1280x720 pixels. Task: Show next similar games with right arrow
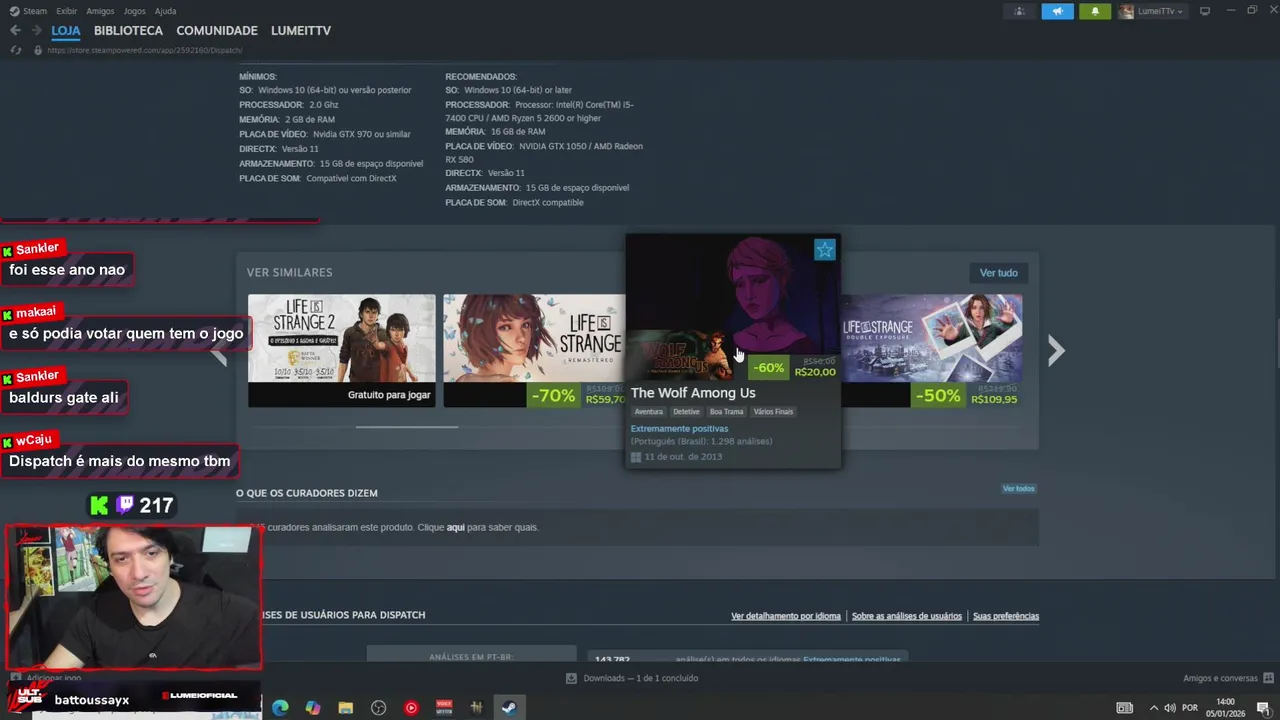[1056, 350]
